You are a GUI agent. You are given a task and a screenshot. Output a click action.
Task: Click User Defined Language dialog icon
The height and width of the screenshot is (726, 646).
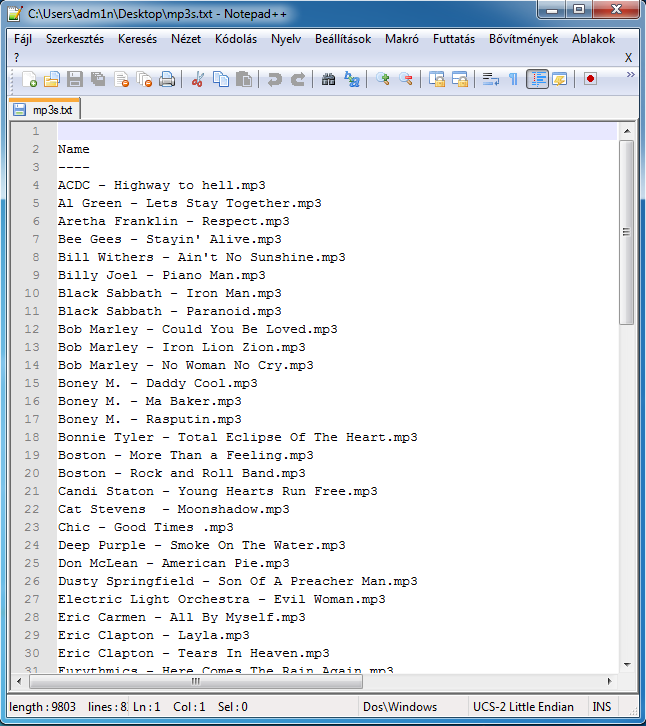tap(560, 80)
